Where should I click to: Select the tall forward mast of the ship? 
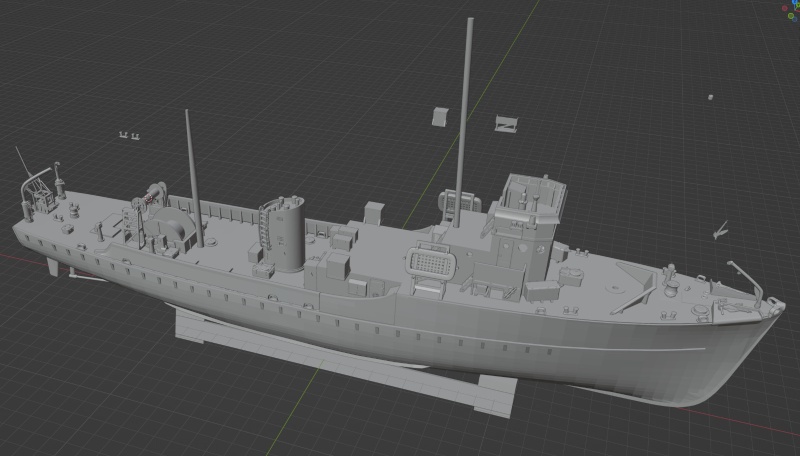coord(463,122)
